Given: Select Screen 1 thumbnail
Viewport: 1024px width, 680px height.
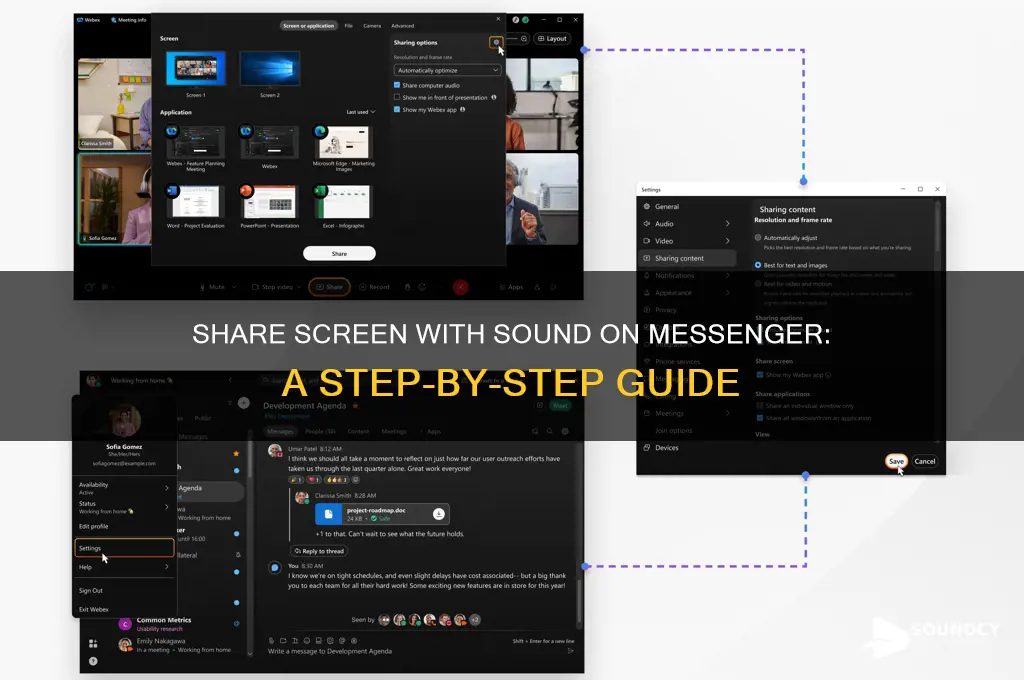Looking at the screenshot, I should 195,69.
